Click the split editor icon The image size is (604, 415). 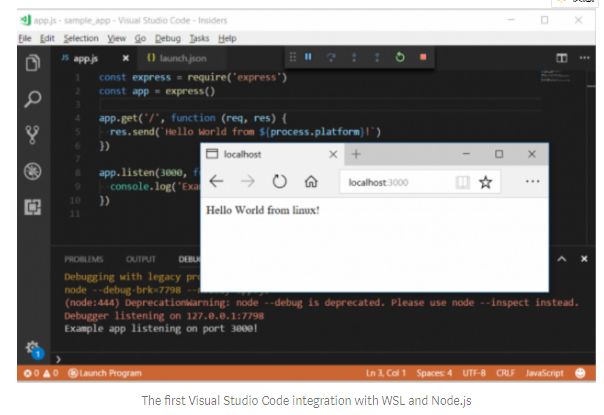click(561, 59)
